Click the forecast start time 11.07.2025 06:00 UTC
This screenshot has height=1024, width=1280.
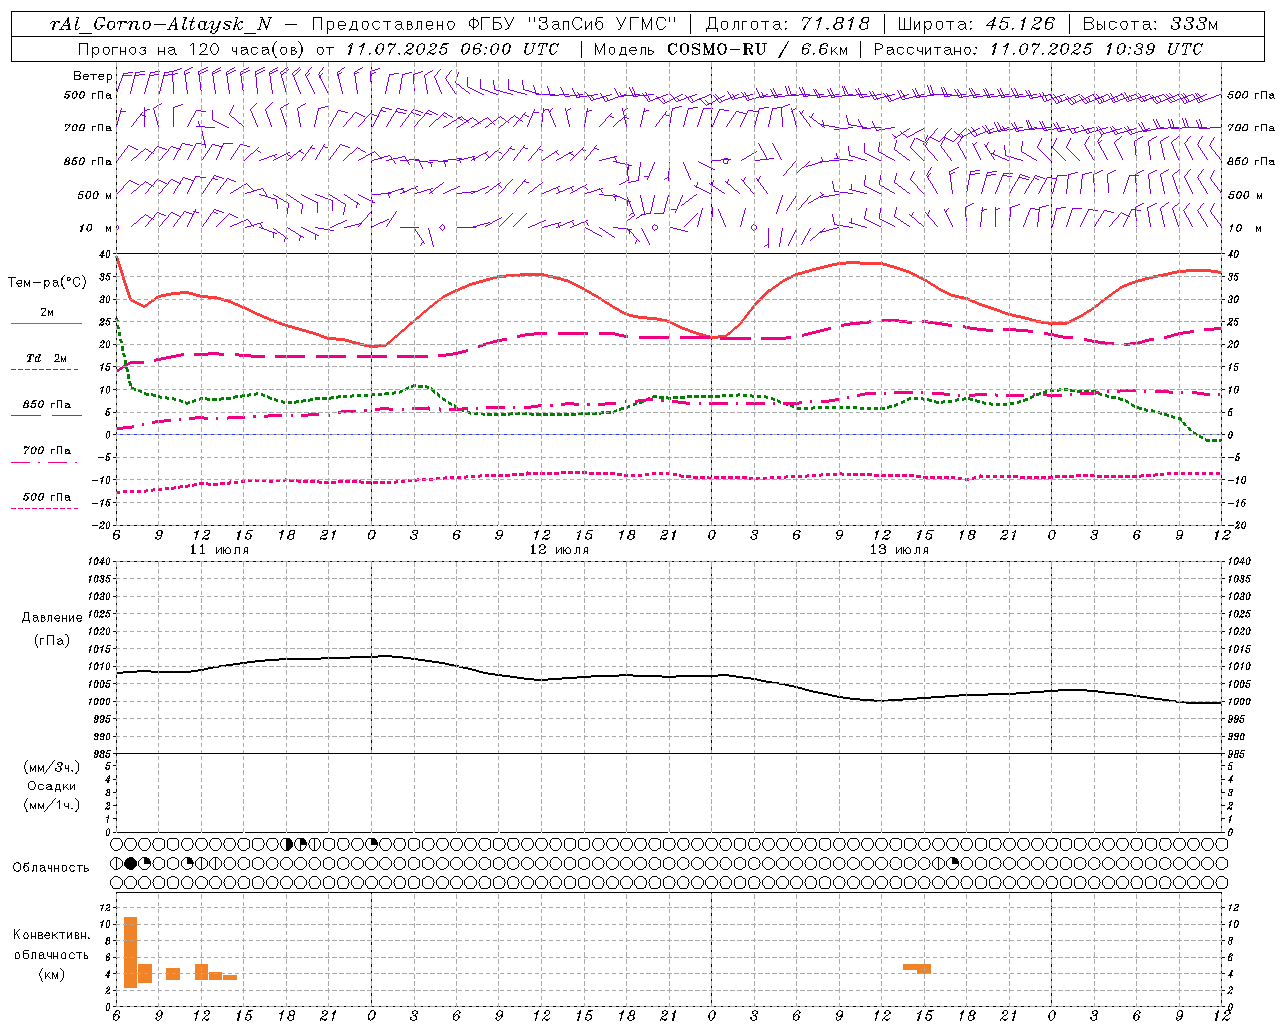pos(452,49)
